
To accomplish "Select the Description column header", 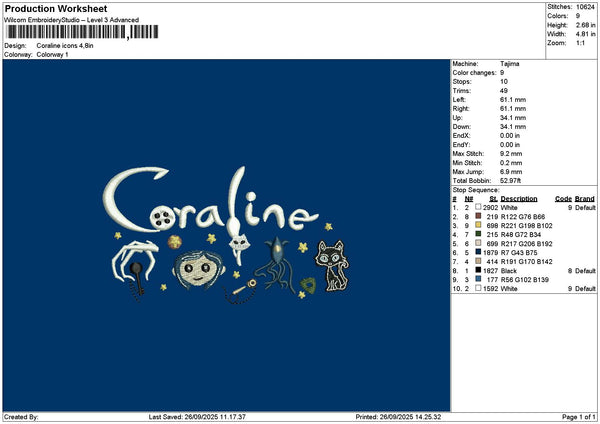I will tap(518, 199).
